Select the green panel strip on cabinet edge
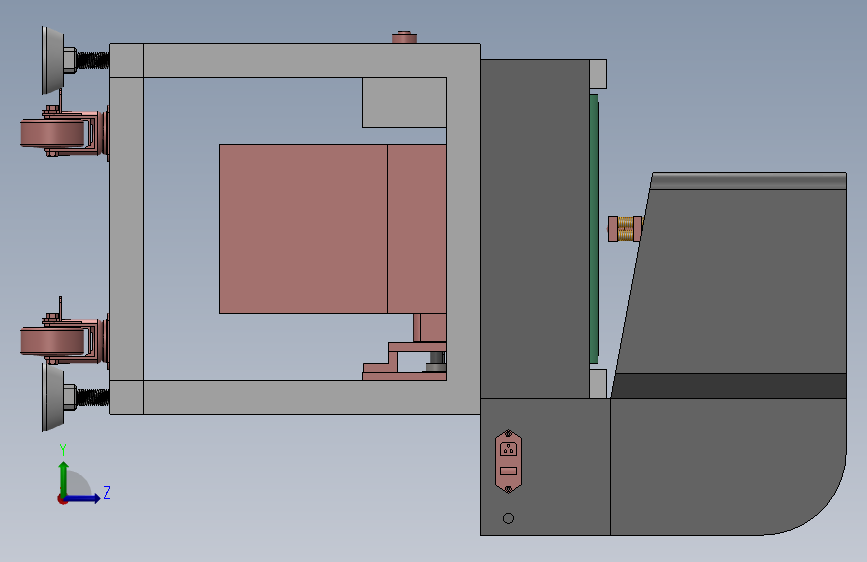Viewport: 867px width, 562px height. (594, 229)
